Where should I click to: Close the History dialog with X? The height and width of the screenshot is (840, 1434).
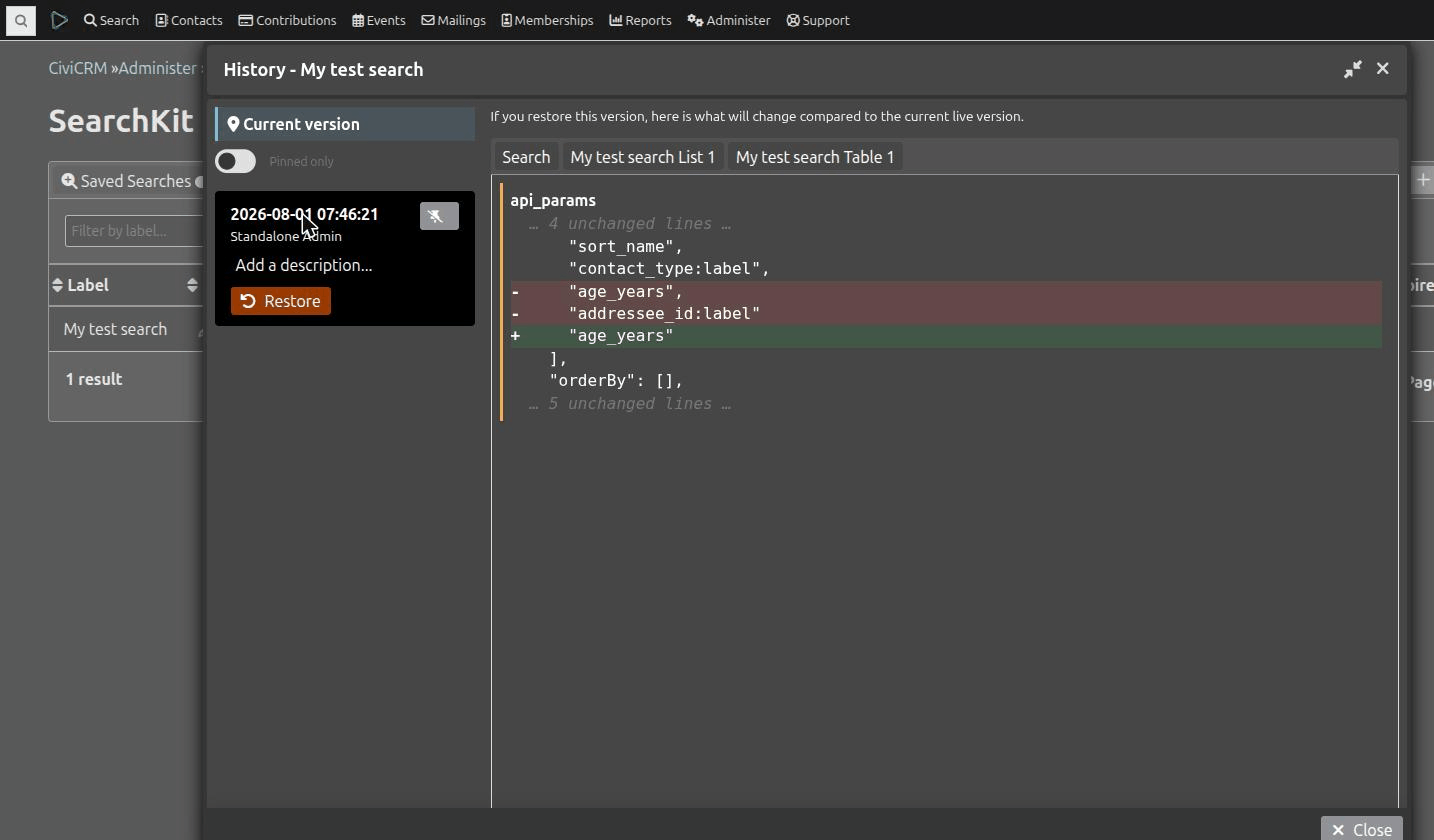click(x=1383, y=68)
